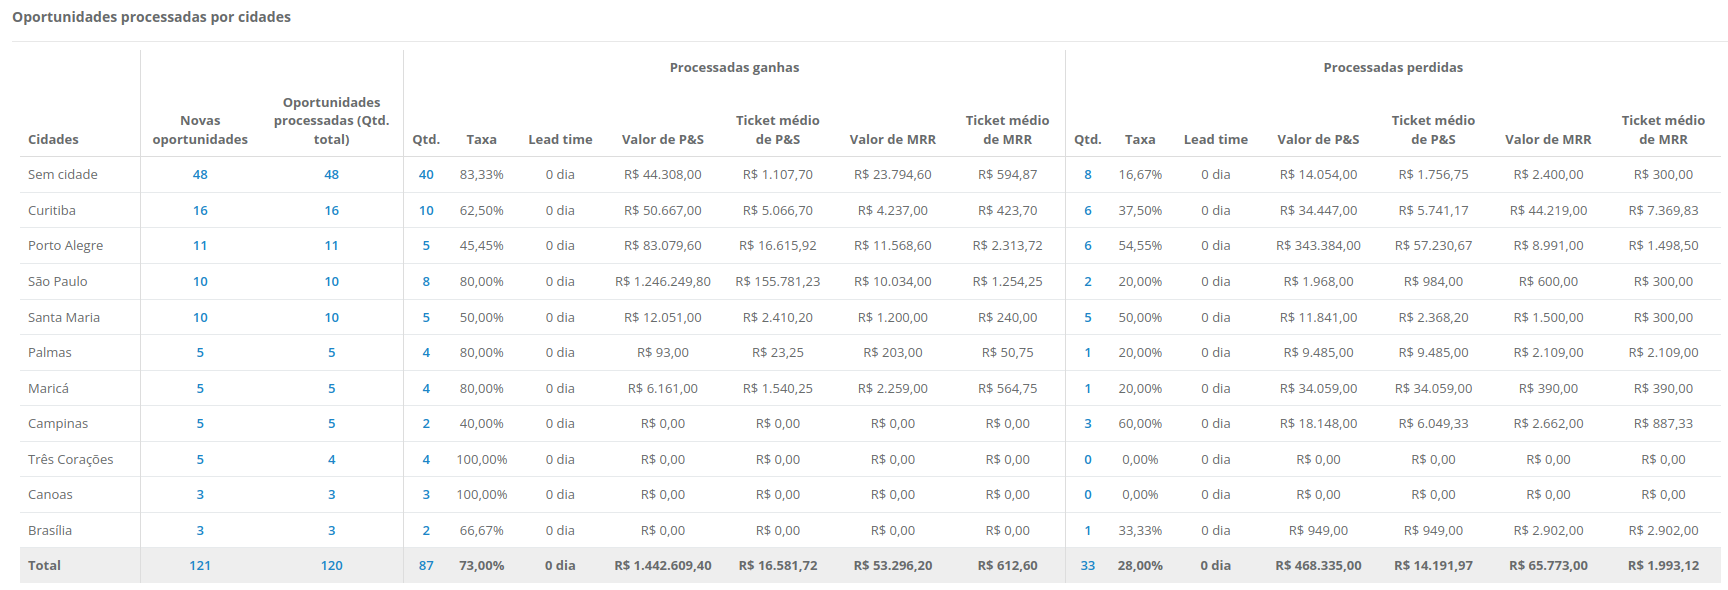Open São Paulo's lost Qtd. link
Viewport: 1728px width, 590px height.
pyautogui.click(x=1088, y=282)
